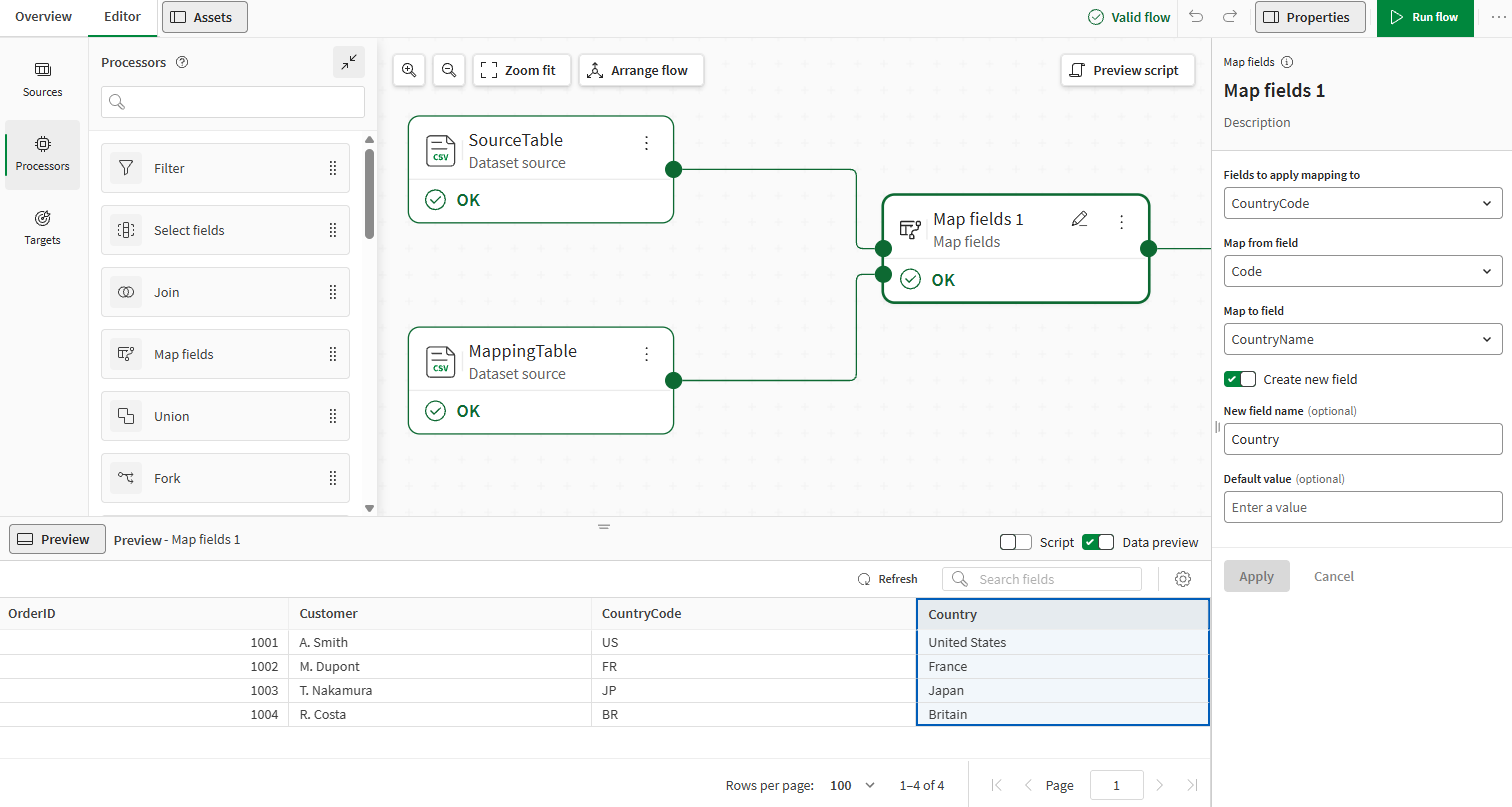Screen dimensions: 1512x807
Task: Open Preview script
Action: click(x=1127, y=70)
